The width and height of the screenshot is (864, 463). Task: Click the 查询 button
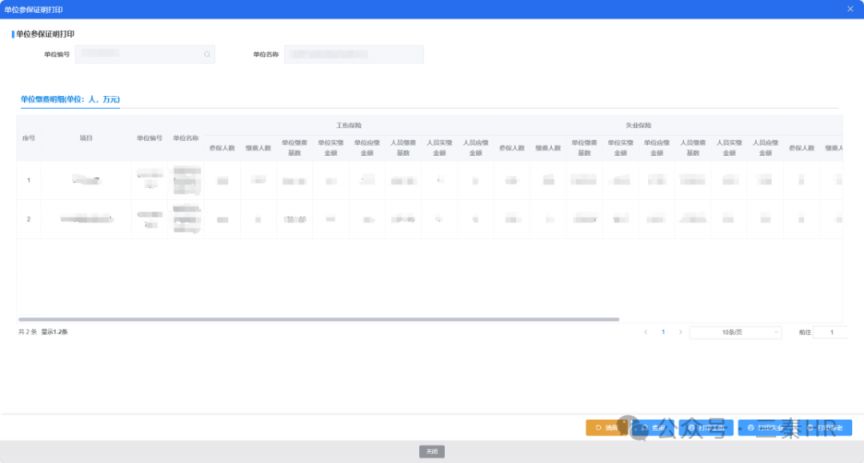(651, 428)
